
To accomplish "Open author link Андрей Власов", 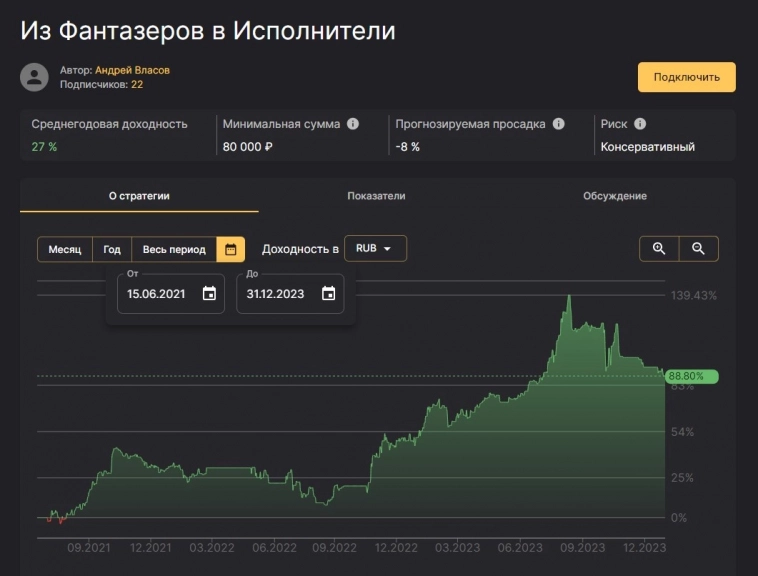I will pos(132,70).
